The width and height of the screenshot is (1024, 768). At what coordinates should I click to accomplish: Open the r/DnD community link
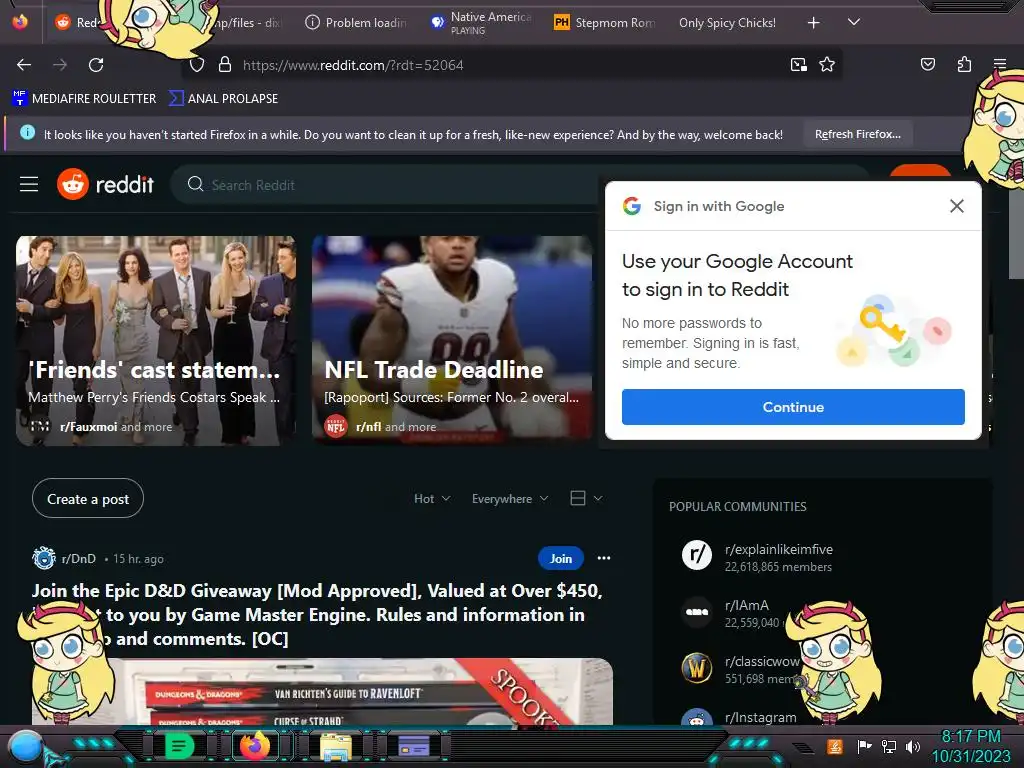pyautogui.click(x=78, y=559)
